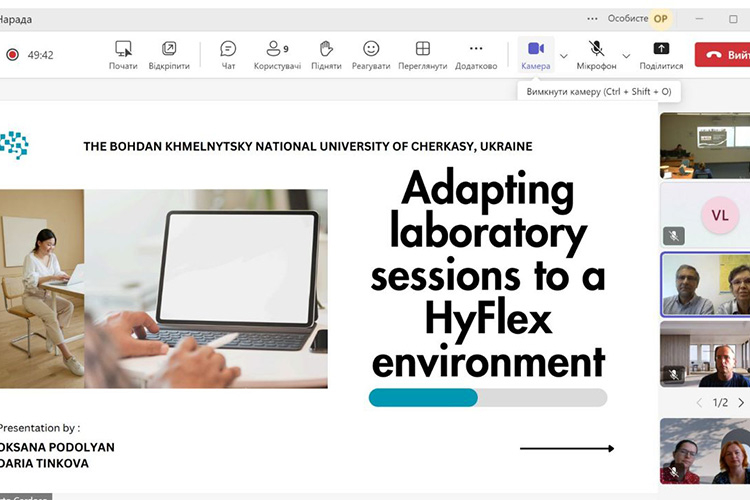Screen dimensions: 750x500
Task: Go to next participants page arrow
Action: click(x=741, y=403)
